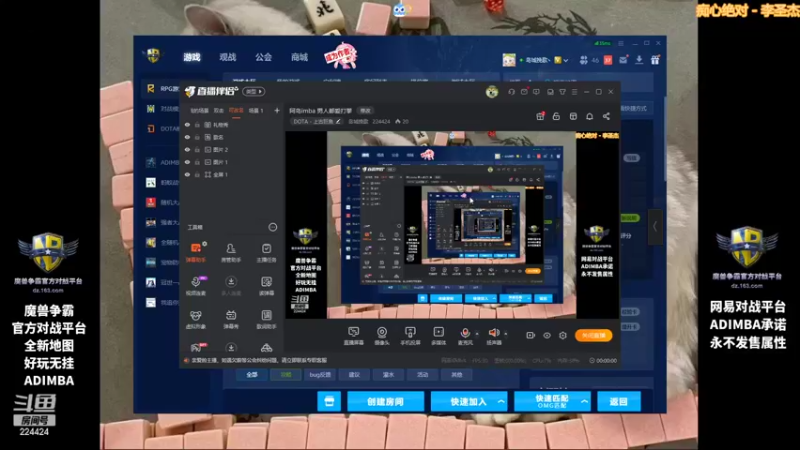
Task: Open the 公会 tab in battle platform
Action: click(x=263, y=57)
